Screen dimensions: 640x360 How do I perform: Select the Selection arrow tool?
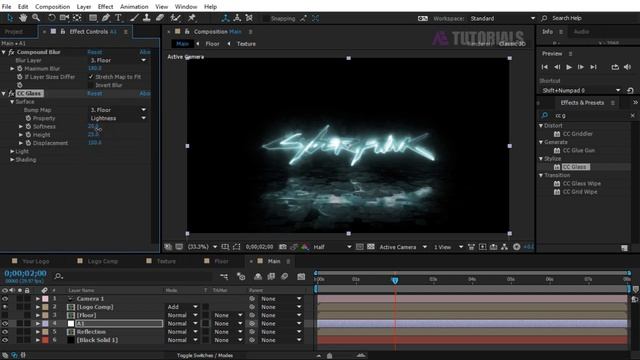coord(10,18)
